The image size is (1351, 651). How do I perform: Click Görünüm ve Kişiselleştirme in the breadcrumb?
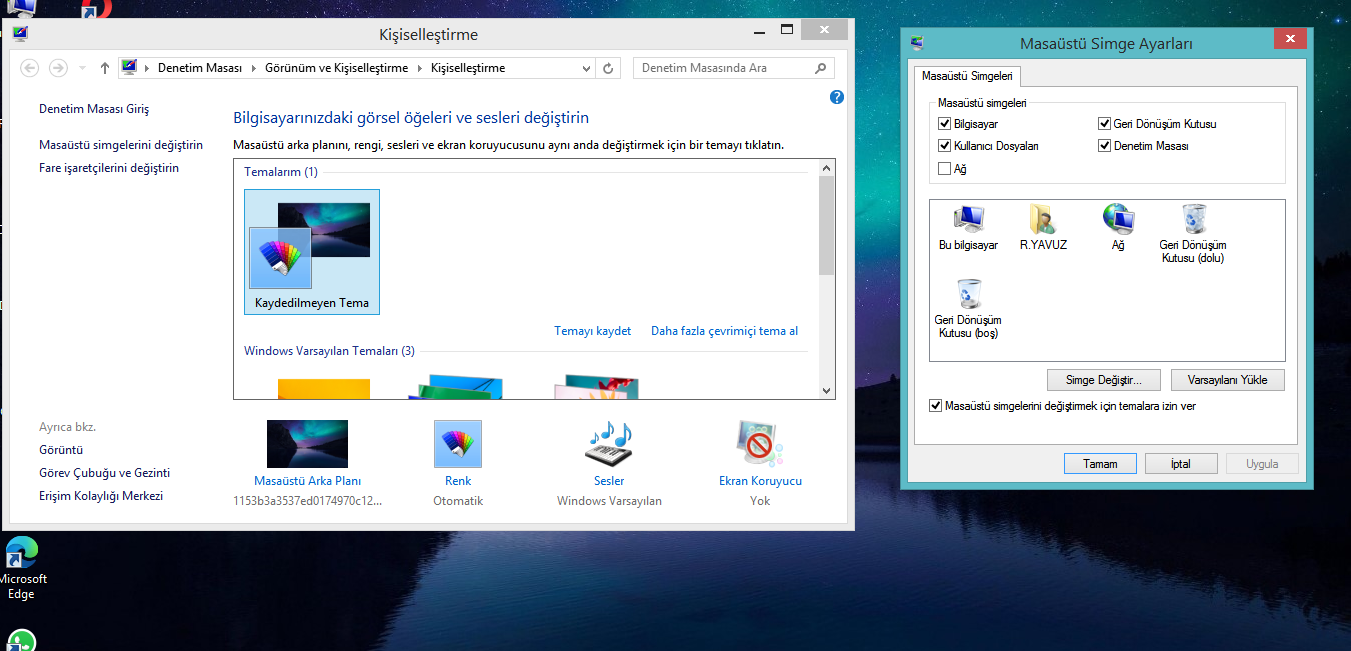(337, 68)
